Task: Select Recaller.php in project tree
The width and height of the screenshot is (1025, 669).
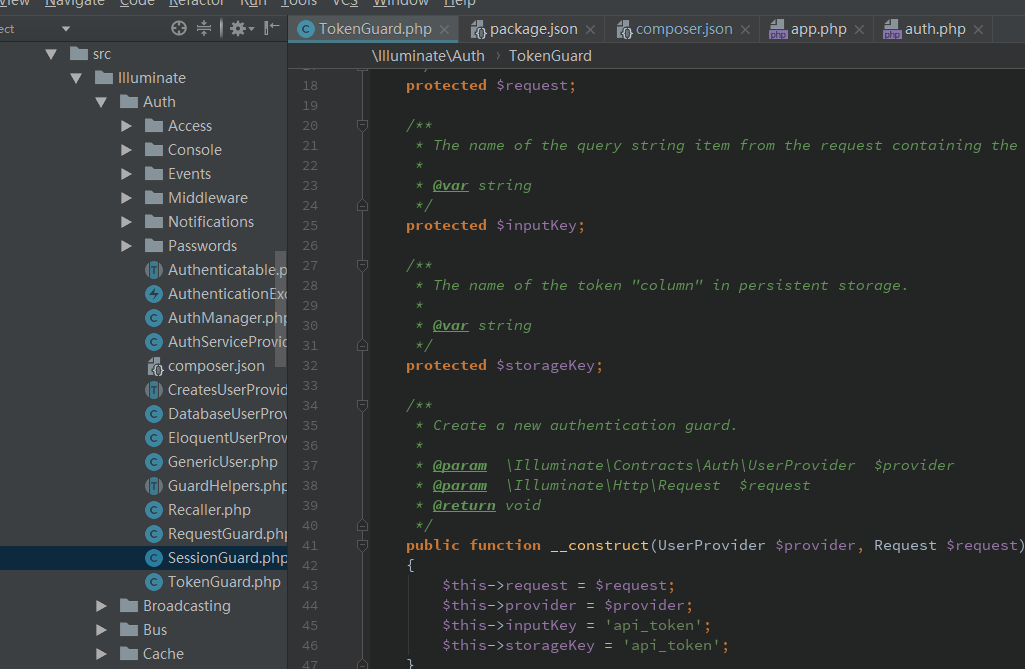Action: click(198, 510)
